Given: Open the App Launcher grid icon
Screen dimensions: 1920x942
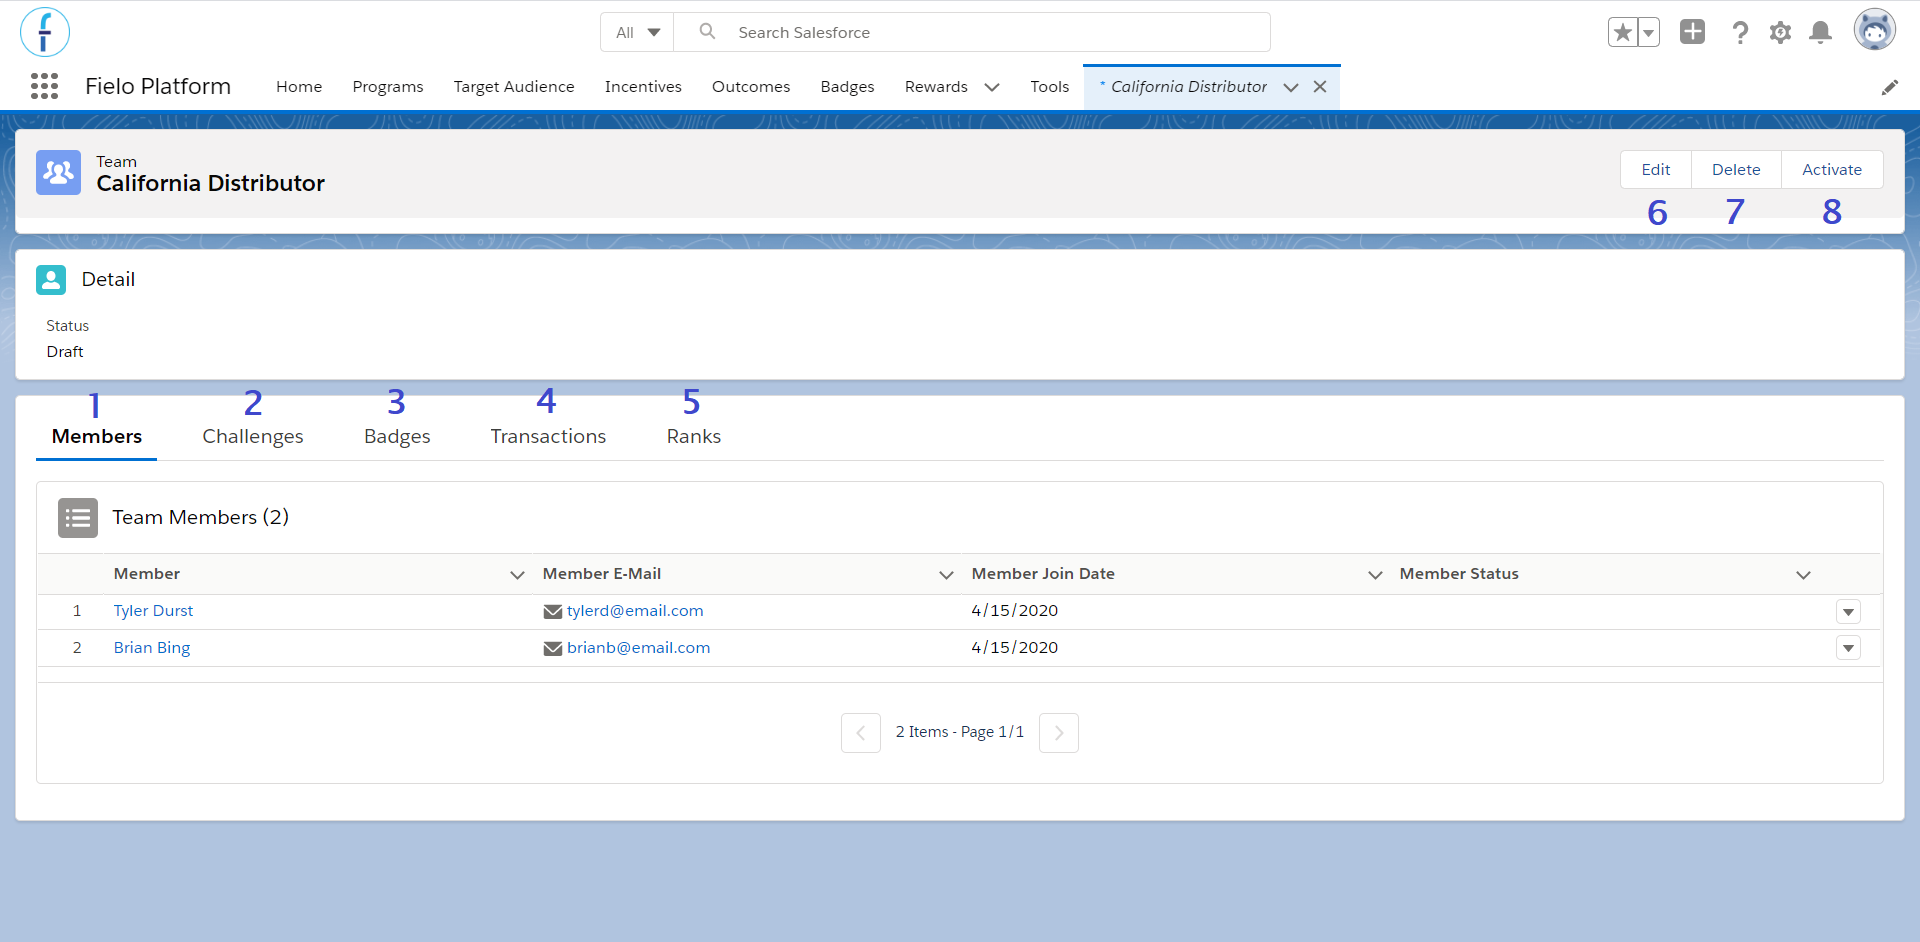Looking at the screenshot, I should (x=44, y=86).
